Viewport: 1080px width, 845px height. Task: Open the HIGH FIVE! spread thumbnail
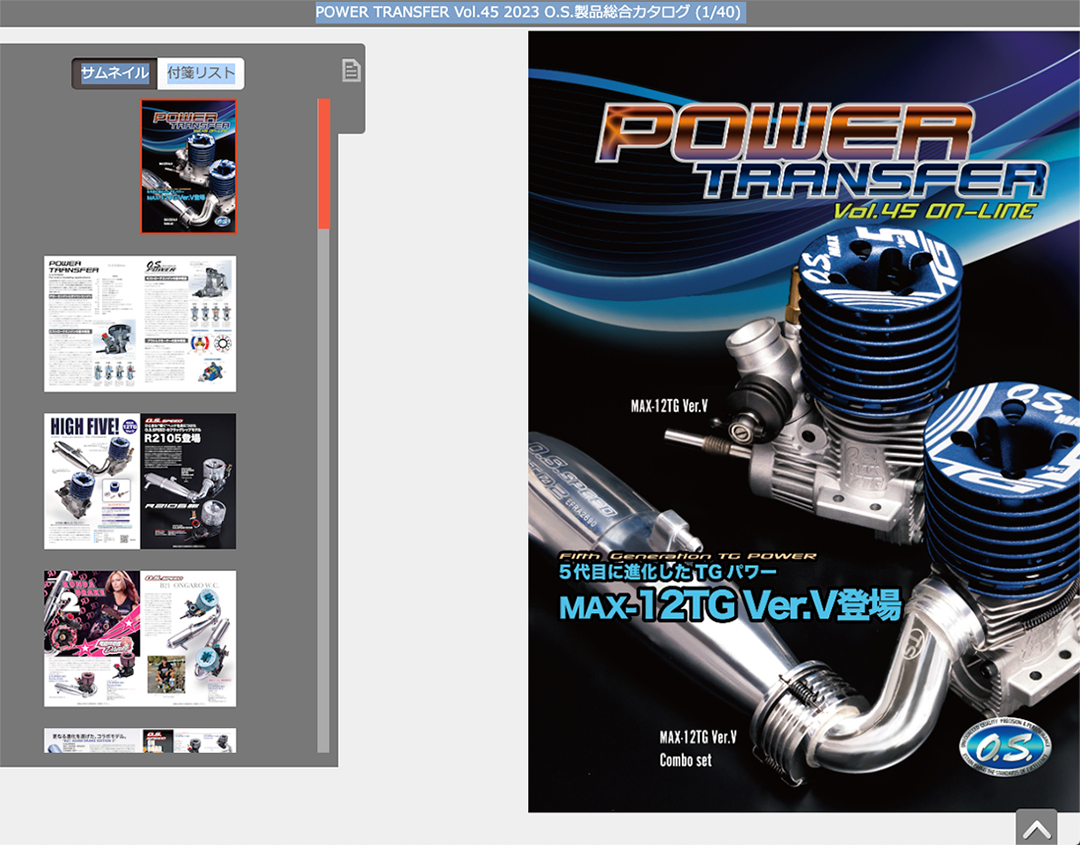click(x=141, y=481)
